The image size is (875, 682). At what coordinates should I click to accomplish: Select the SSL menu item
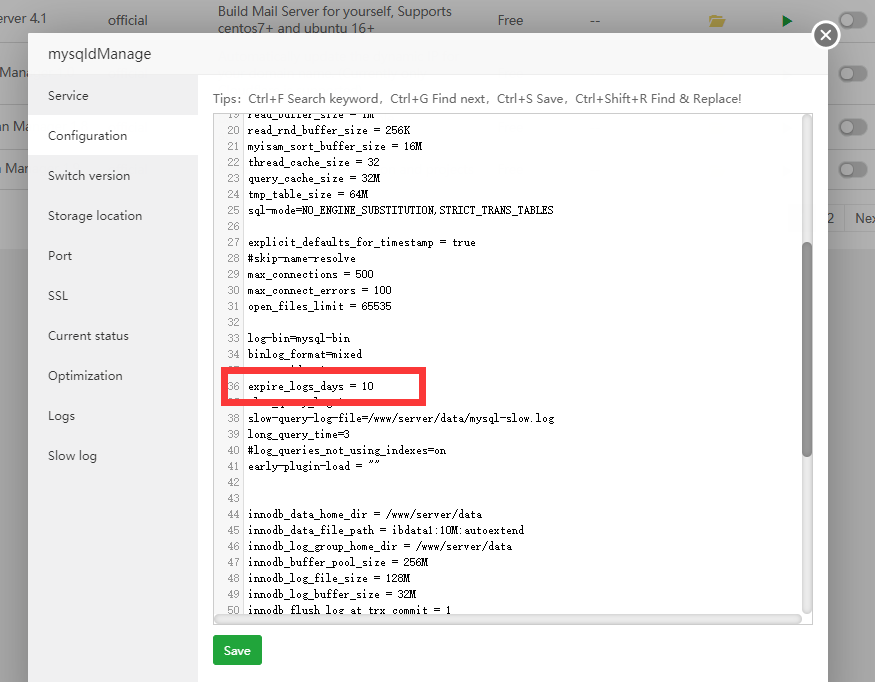(x=59, y=296)
